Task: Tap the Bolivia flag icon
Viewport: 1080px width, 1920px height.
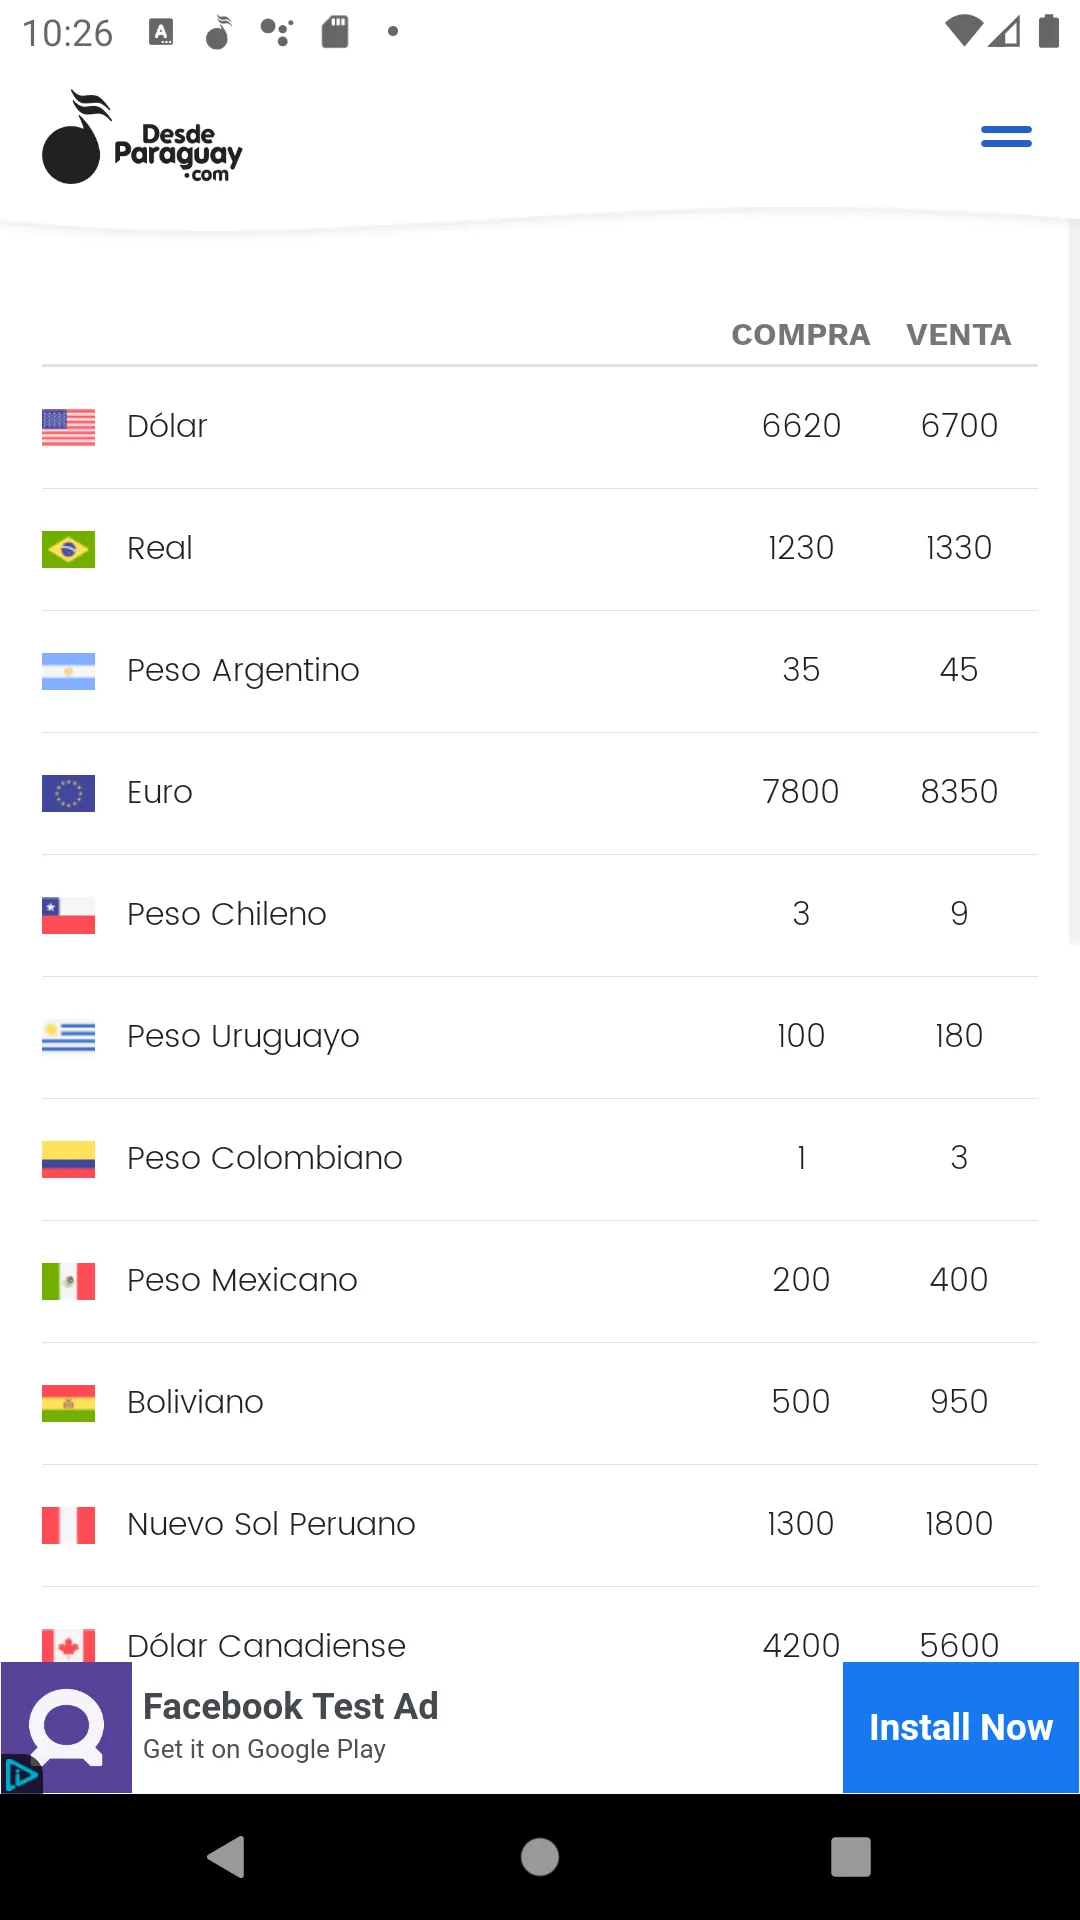Action: coord(68,1403)
